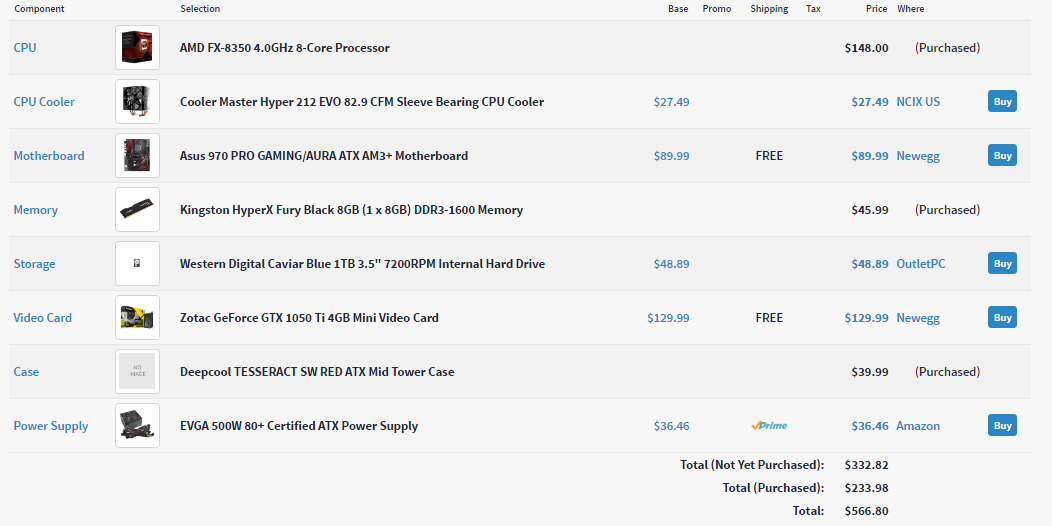Open the Video Card component link
Image resolution: width=1052 pixels, height=526 pixels.
point(42,318)
